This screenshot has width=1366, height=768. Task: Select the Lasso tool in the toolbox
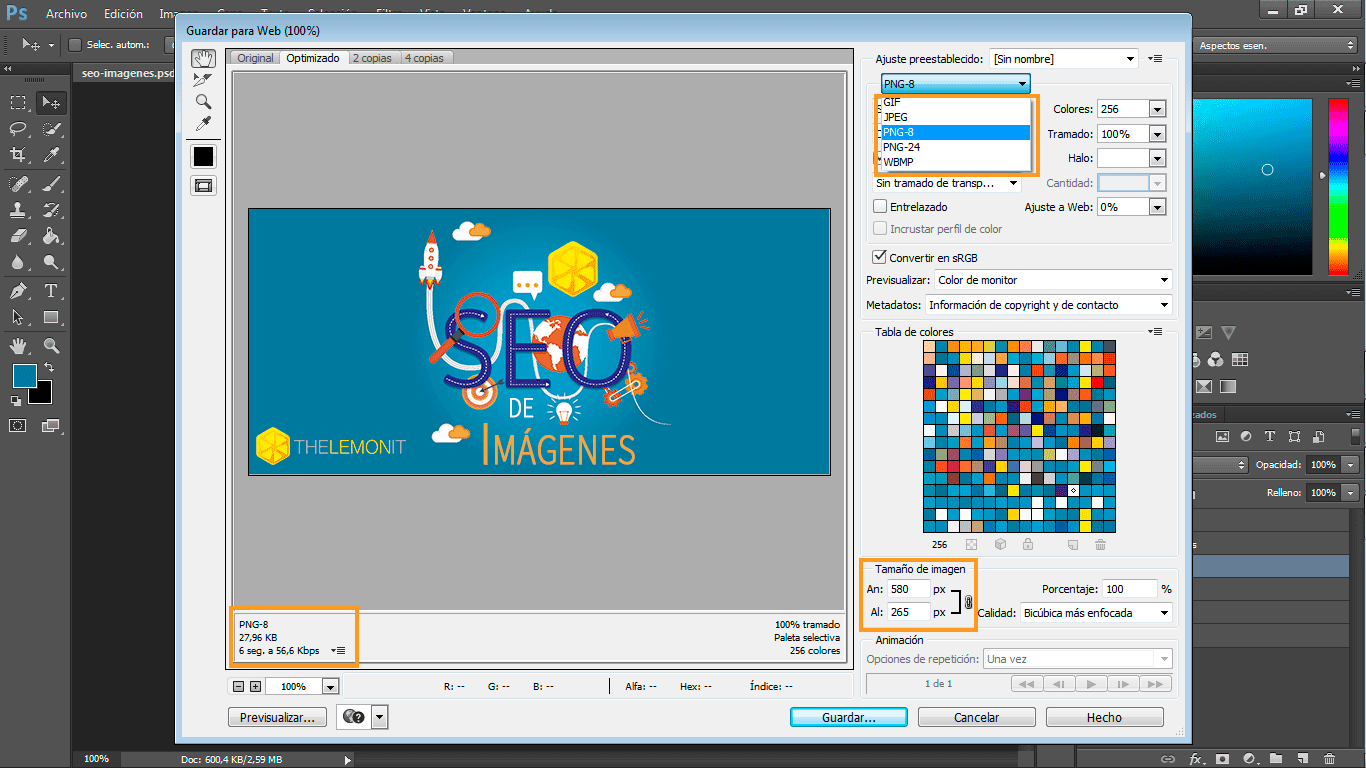coord(18,129)
